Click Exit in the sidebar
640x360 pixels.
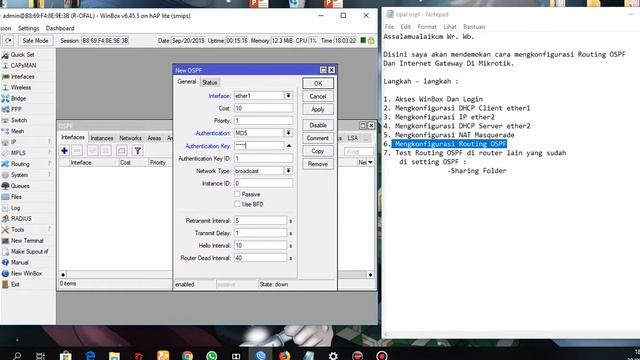point(15,284)
